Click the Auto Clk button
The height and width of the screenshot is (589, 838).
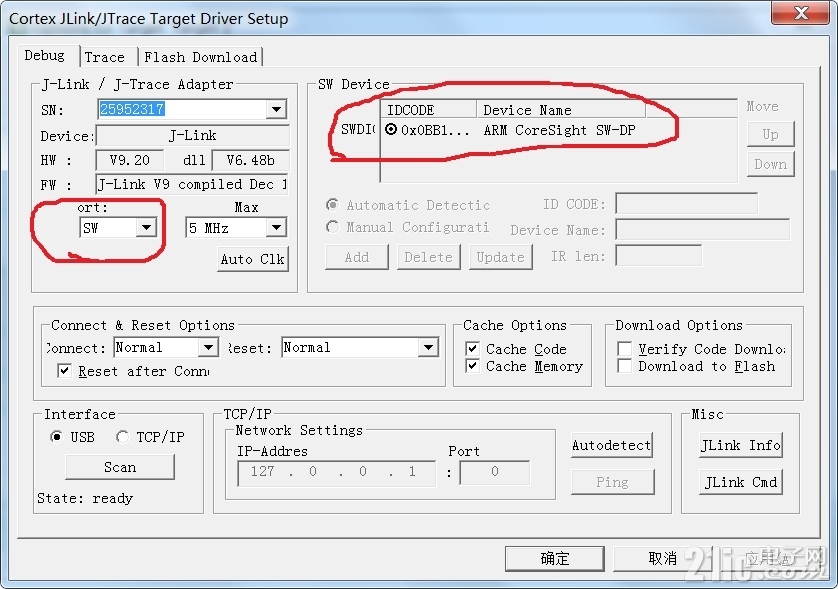(253, 259)
